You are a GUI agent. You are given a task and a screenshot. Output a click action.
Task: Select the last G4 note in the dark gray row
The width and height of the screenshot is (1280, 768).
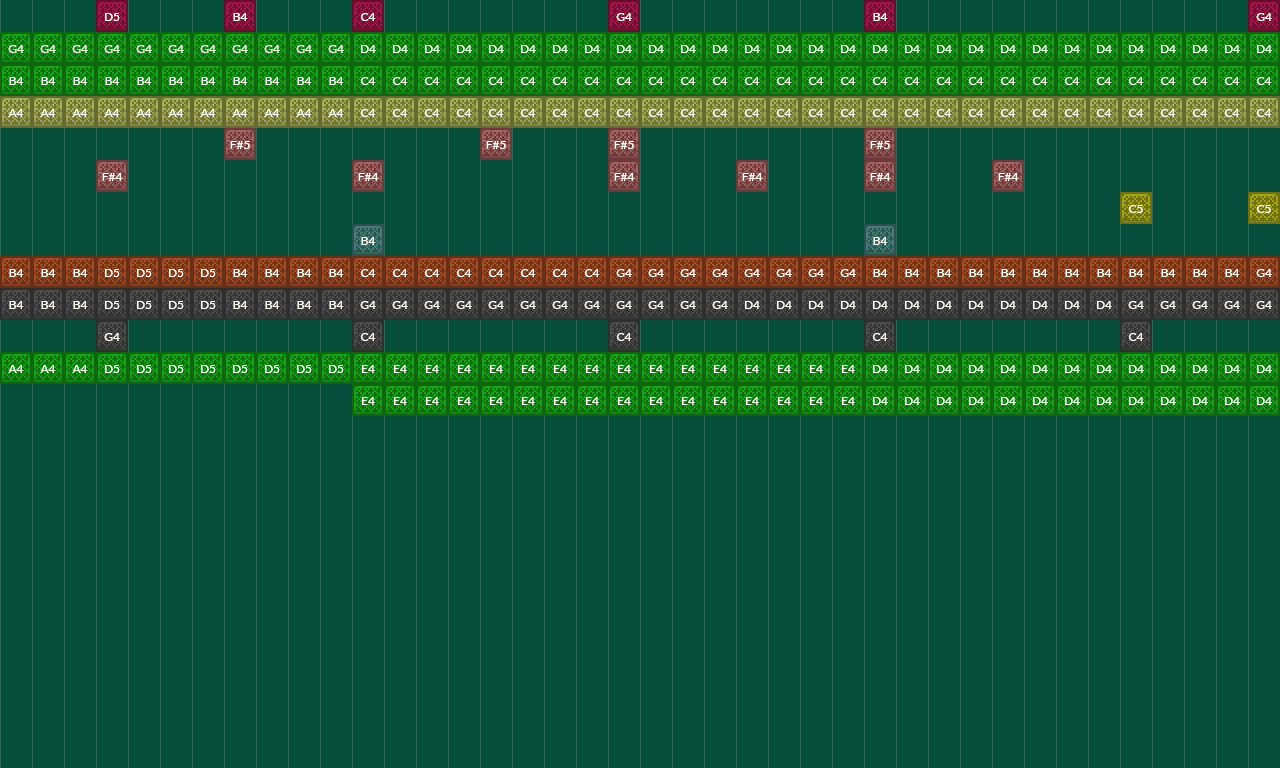coord(1264,304)
